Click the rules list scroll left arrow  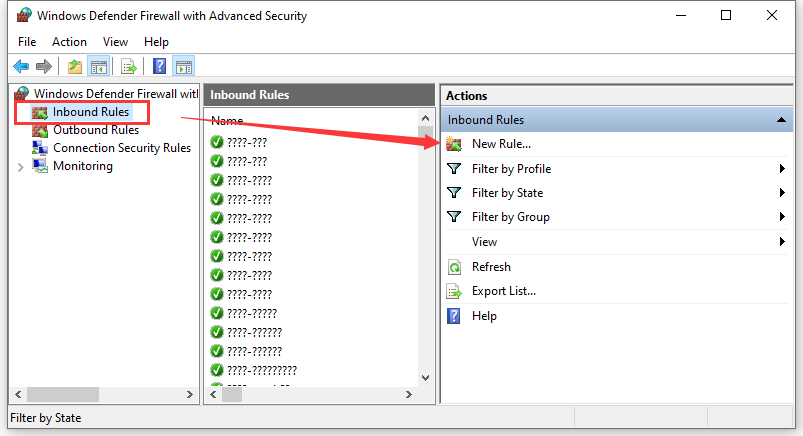pyautogui.click(x=214, y=395)
